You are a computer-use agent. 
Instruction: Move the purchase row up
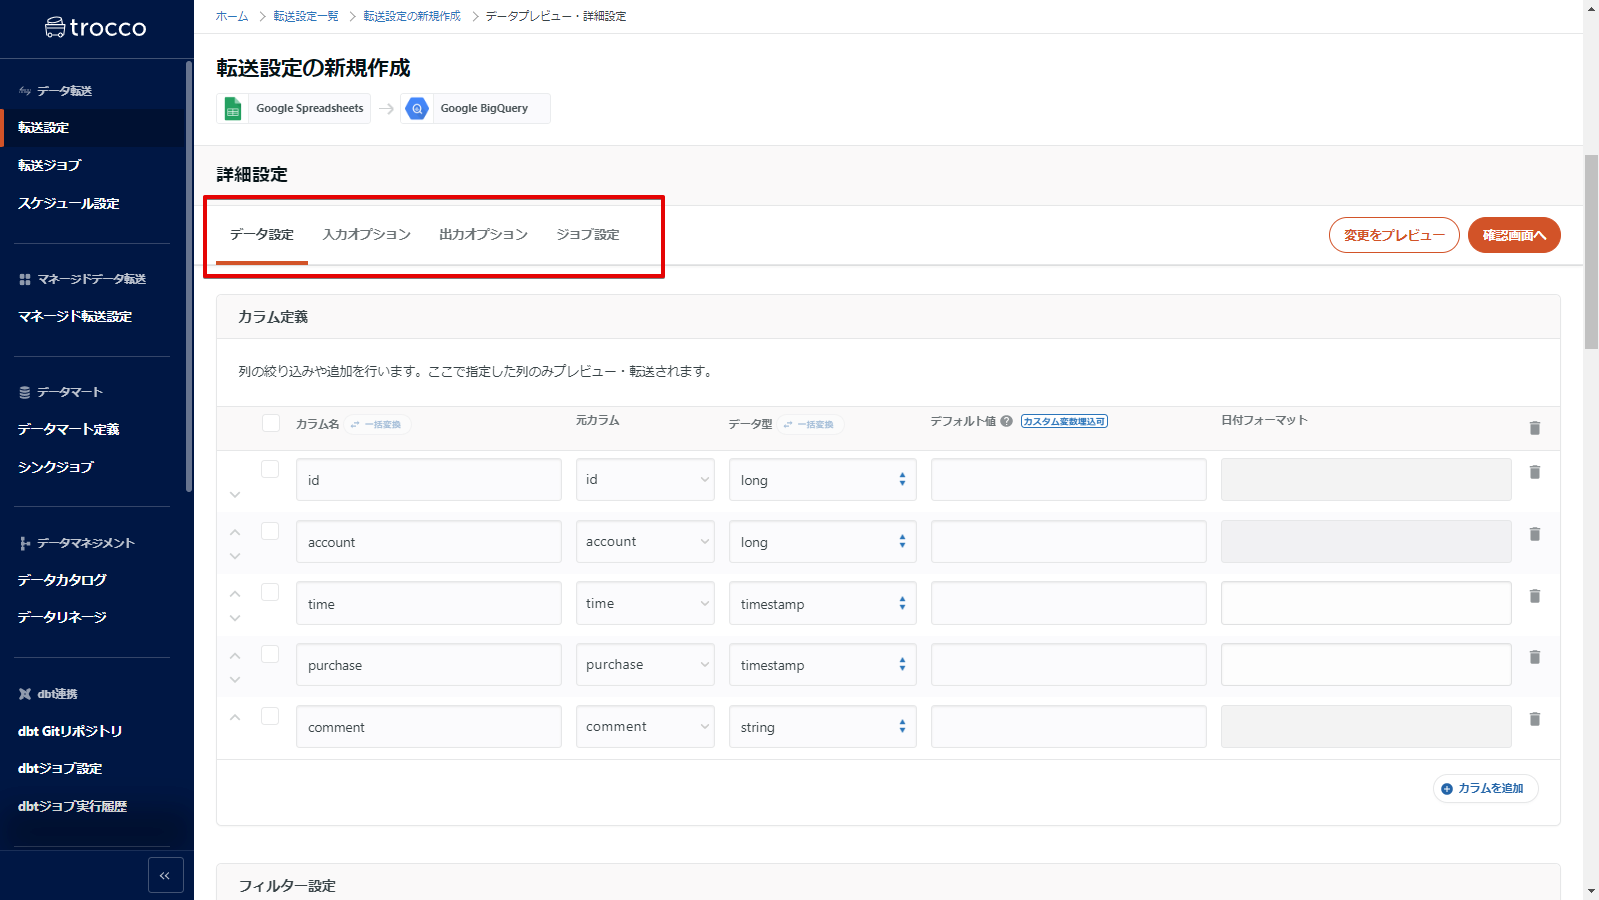pos(235,656)
